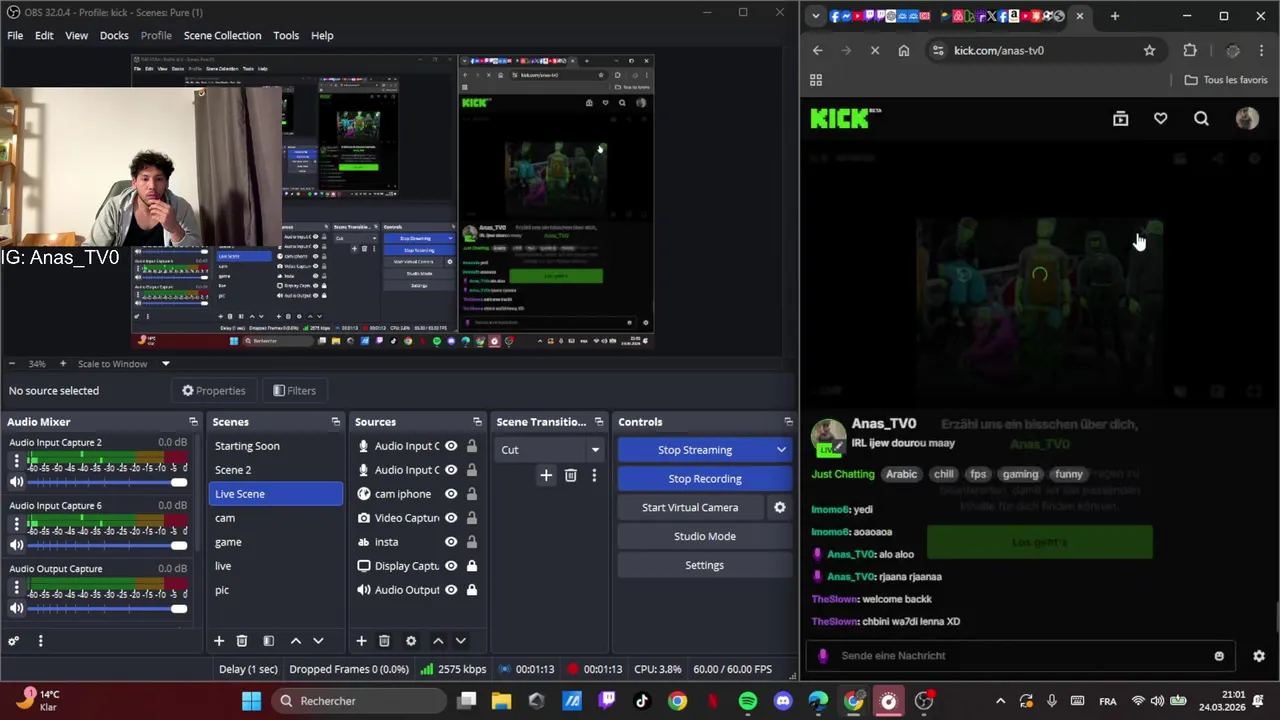This screenshot has height=720, width=1280.
Task: Open the Tools menu in OBS
Action: (286, 35)
